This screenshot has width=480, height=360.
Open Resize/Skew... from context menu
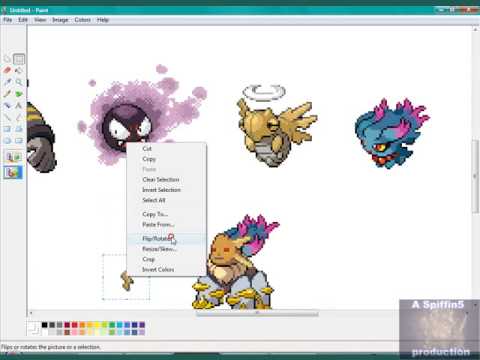point(167,249)
